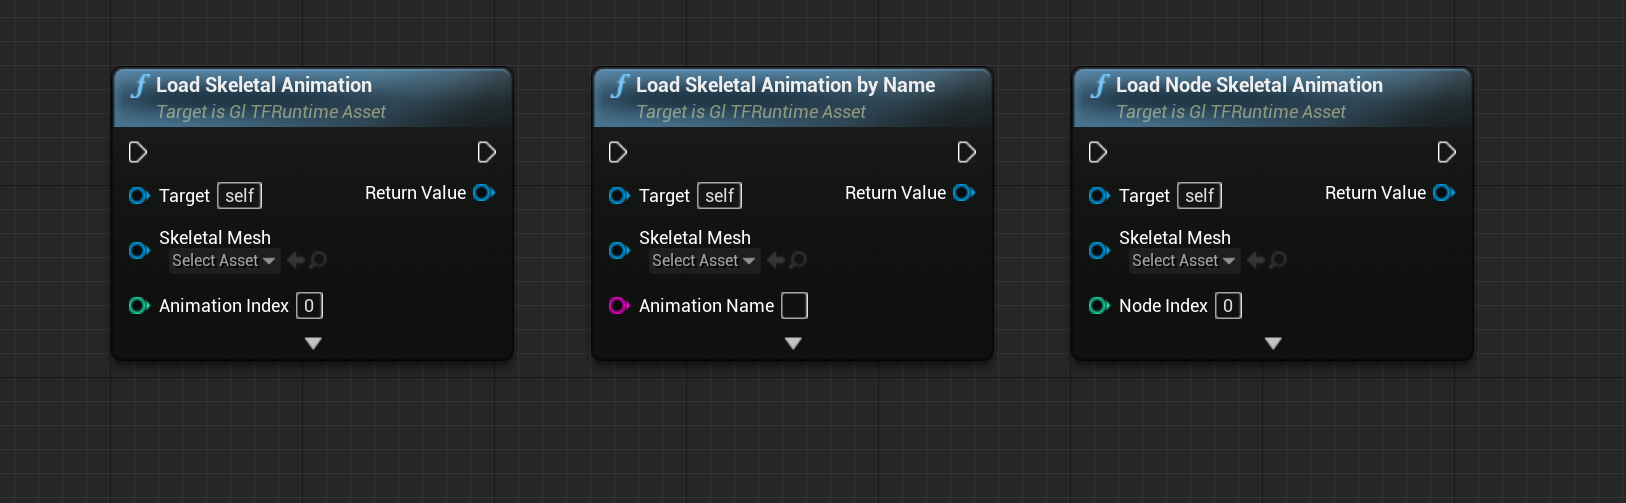Screen dimensions: 1626x503
Task: Click Return Value pin on Load Node Skeletal Animation
Action: [x=1443, y=193]
